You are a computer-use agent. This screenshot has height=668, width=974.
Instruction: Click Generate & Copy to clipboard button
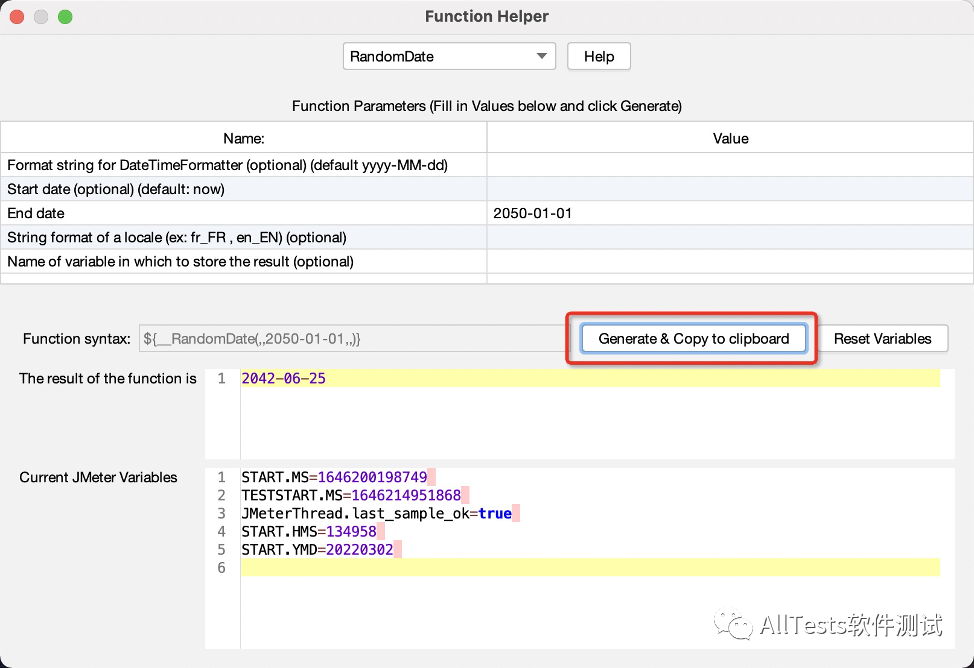(693, 339)
